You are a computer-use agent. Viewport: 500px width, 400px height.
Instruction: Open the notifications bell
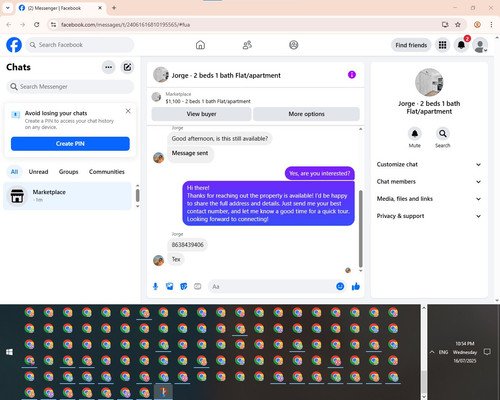(x=461, y=45)
